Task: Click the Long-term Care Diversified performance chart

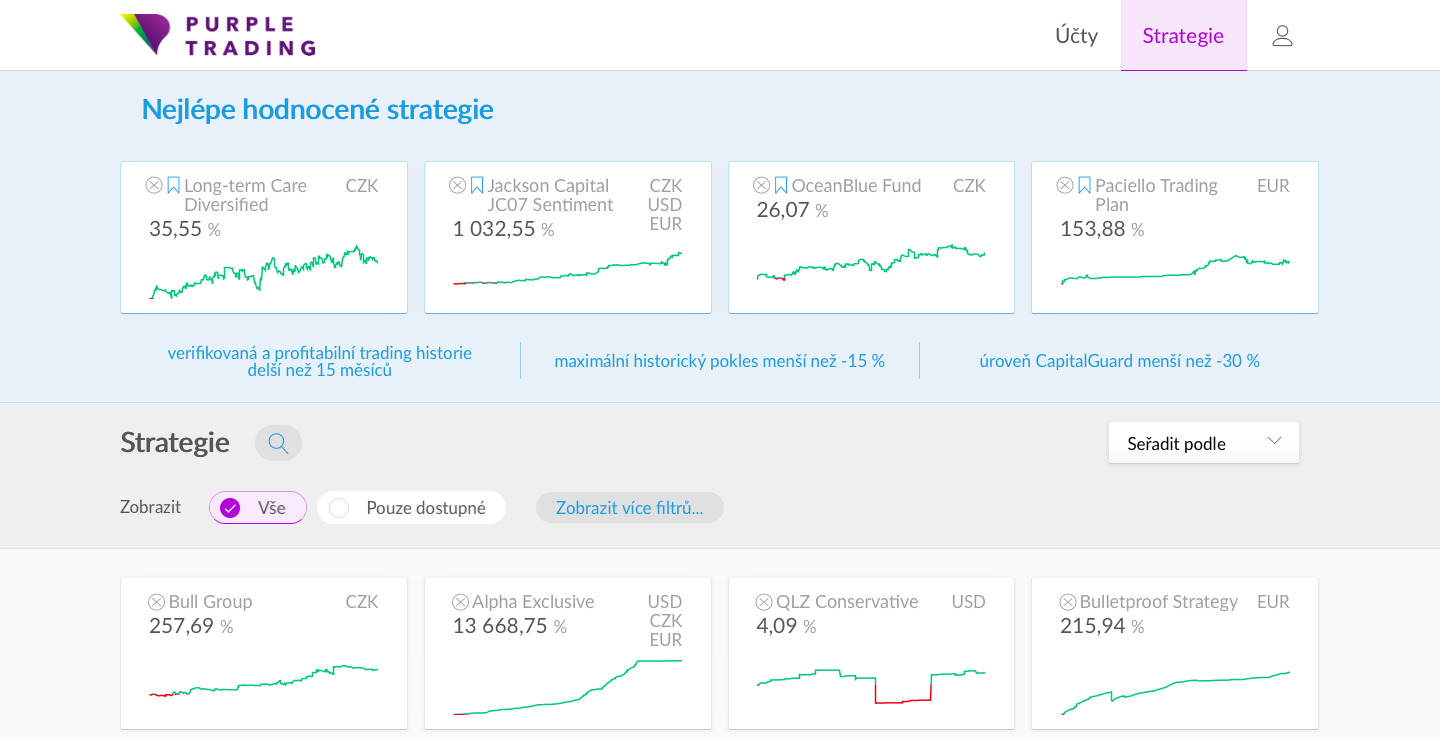Action: tap(264, 272)
